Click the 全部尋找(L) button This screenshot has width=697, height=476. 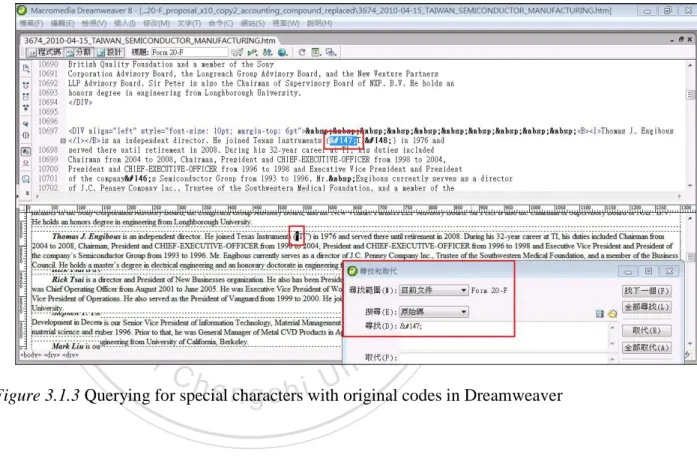point(646,307)
